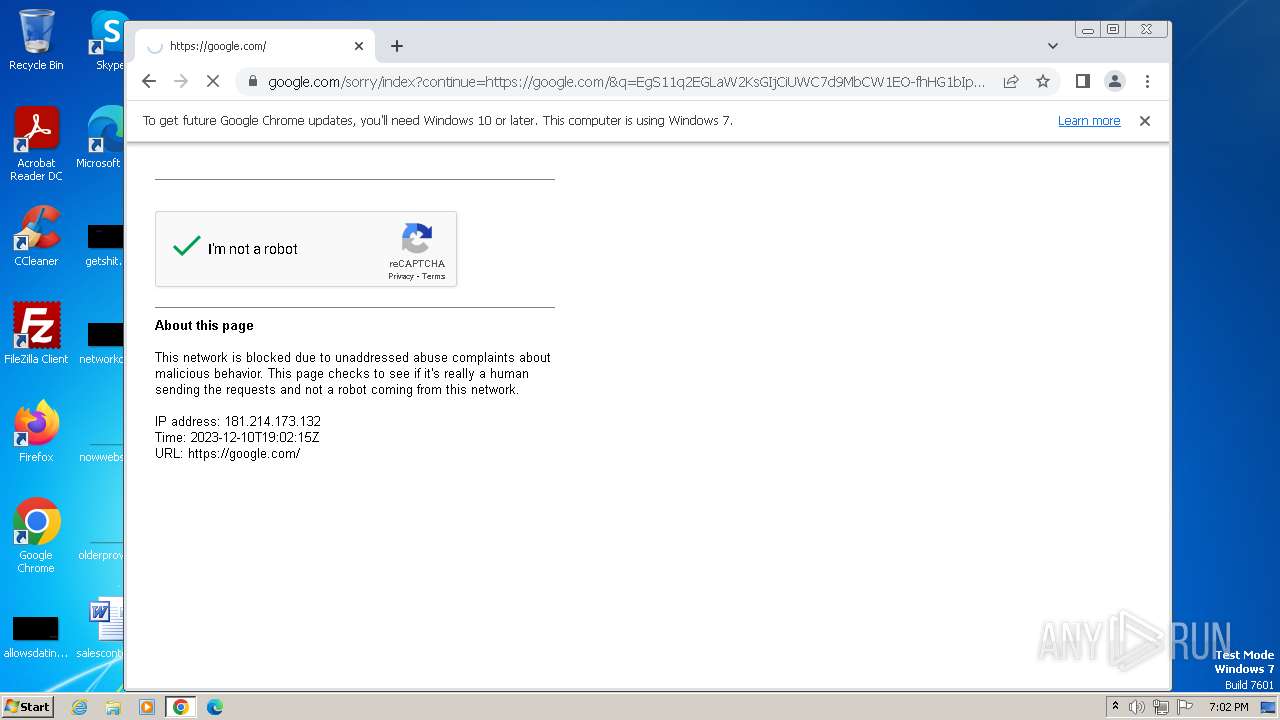The image size is (1280, 720).
Task: Open Chrome profile menu
Action: pos(1115,81)
